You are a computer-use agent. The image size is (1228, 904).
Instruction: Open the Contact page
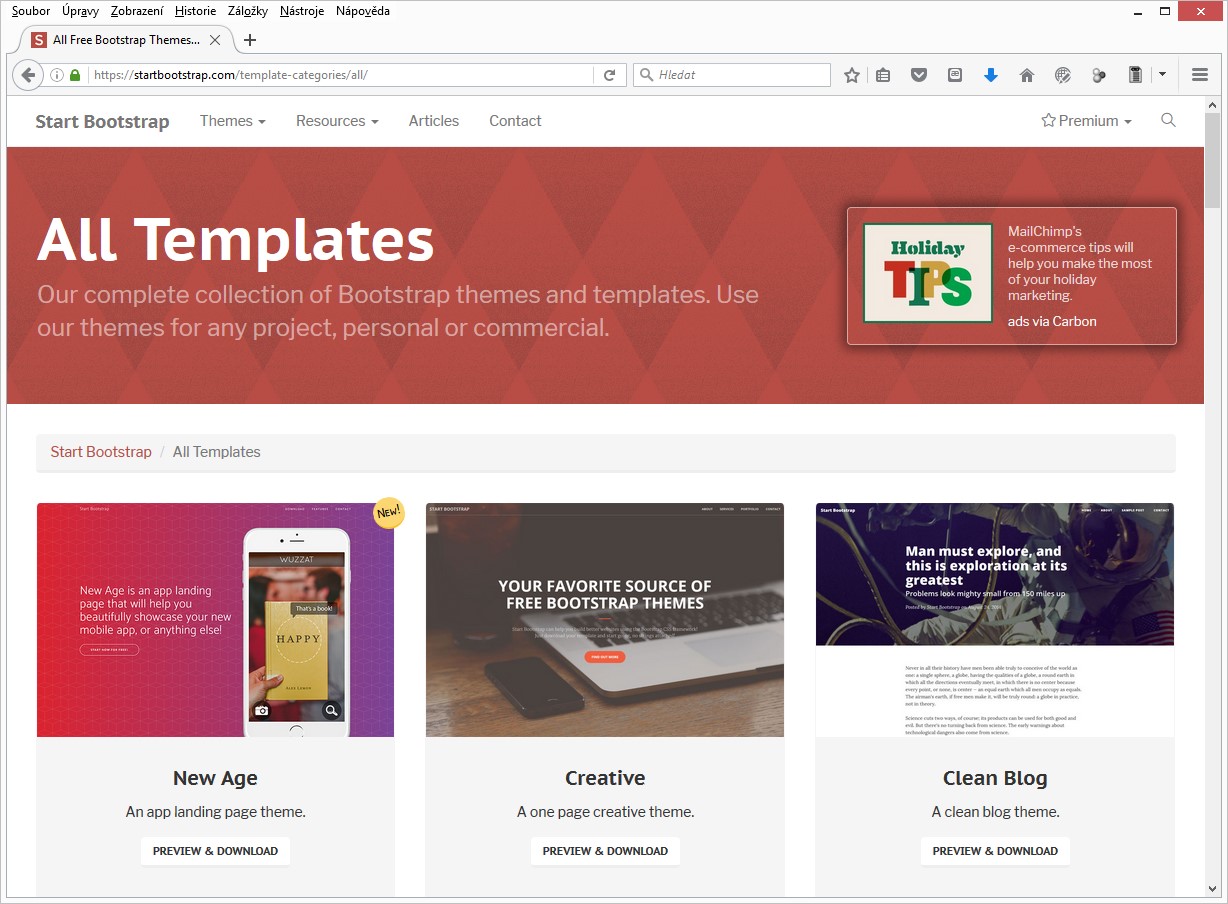[x=515, y=121]
